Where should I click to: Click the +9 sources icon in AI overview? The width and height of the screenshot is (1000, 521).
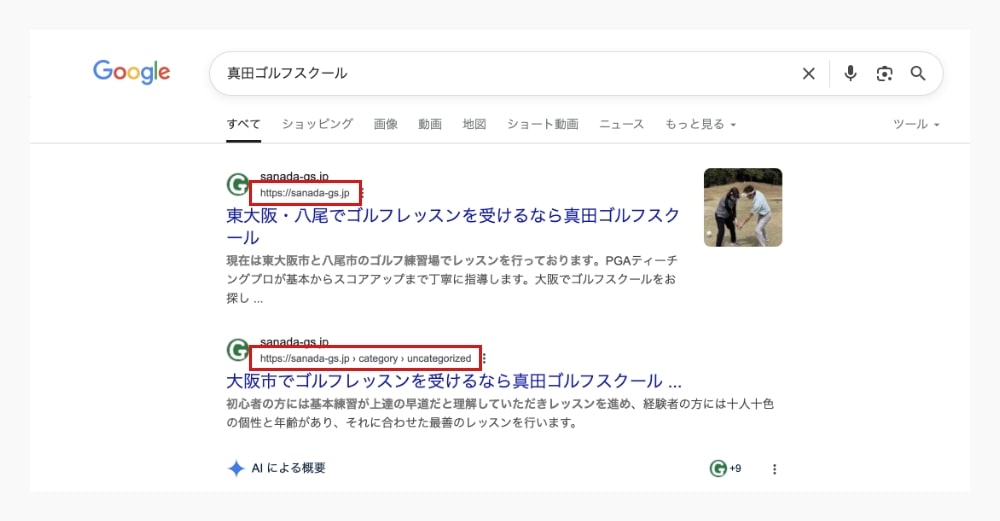(x=725, y=469)
